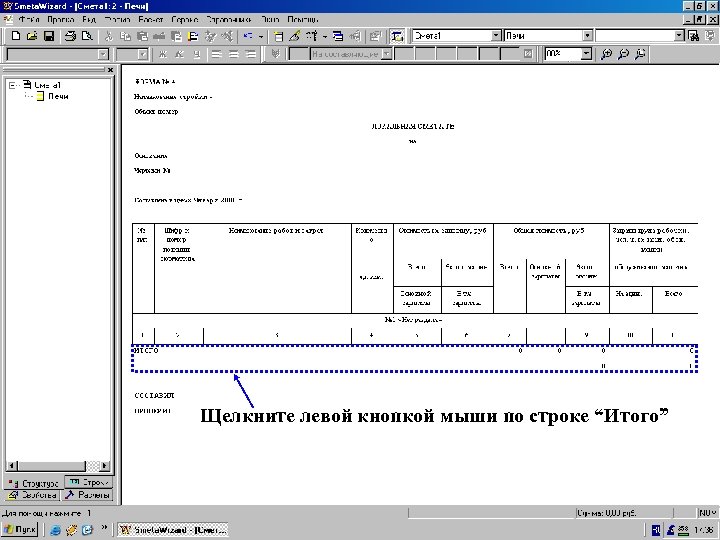Click the New document icon

click(14, 36)
